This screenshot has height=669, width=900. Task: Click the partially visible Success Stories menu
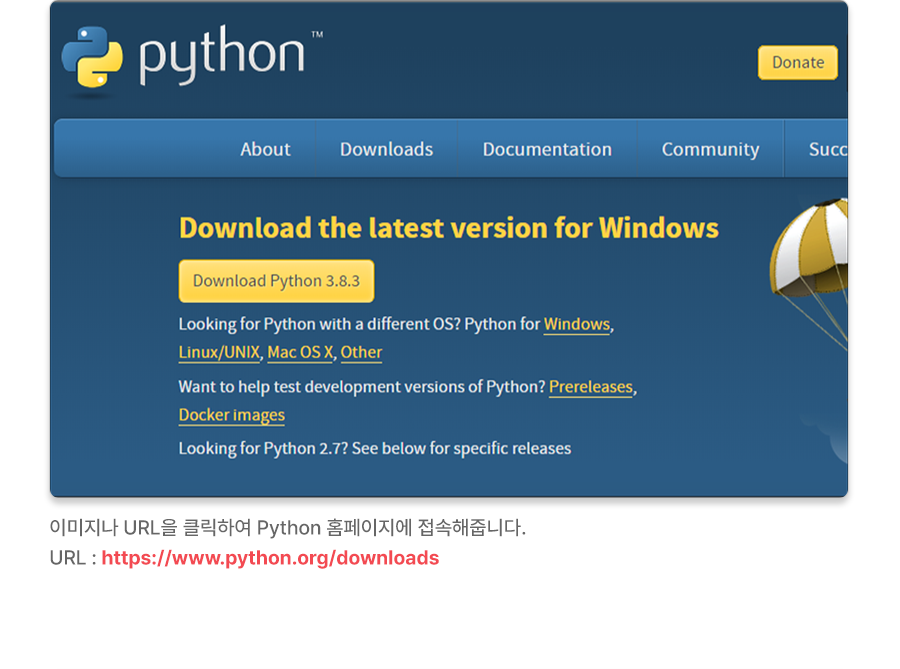(x=827, y=149)
